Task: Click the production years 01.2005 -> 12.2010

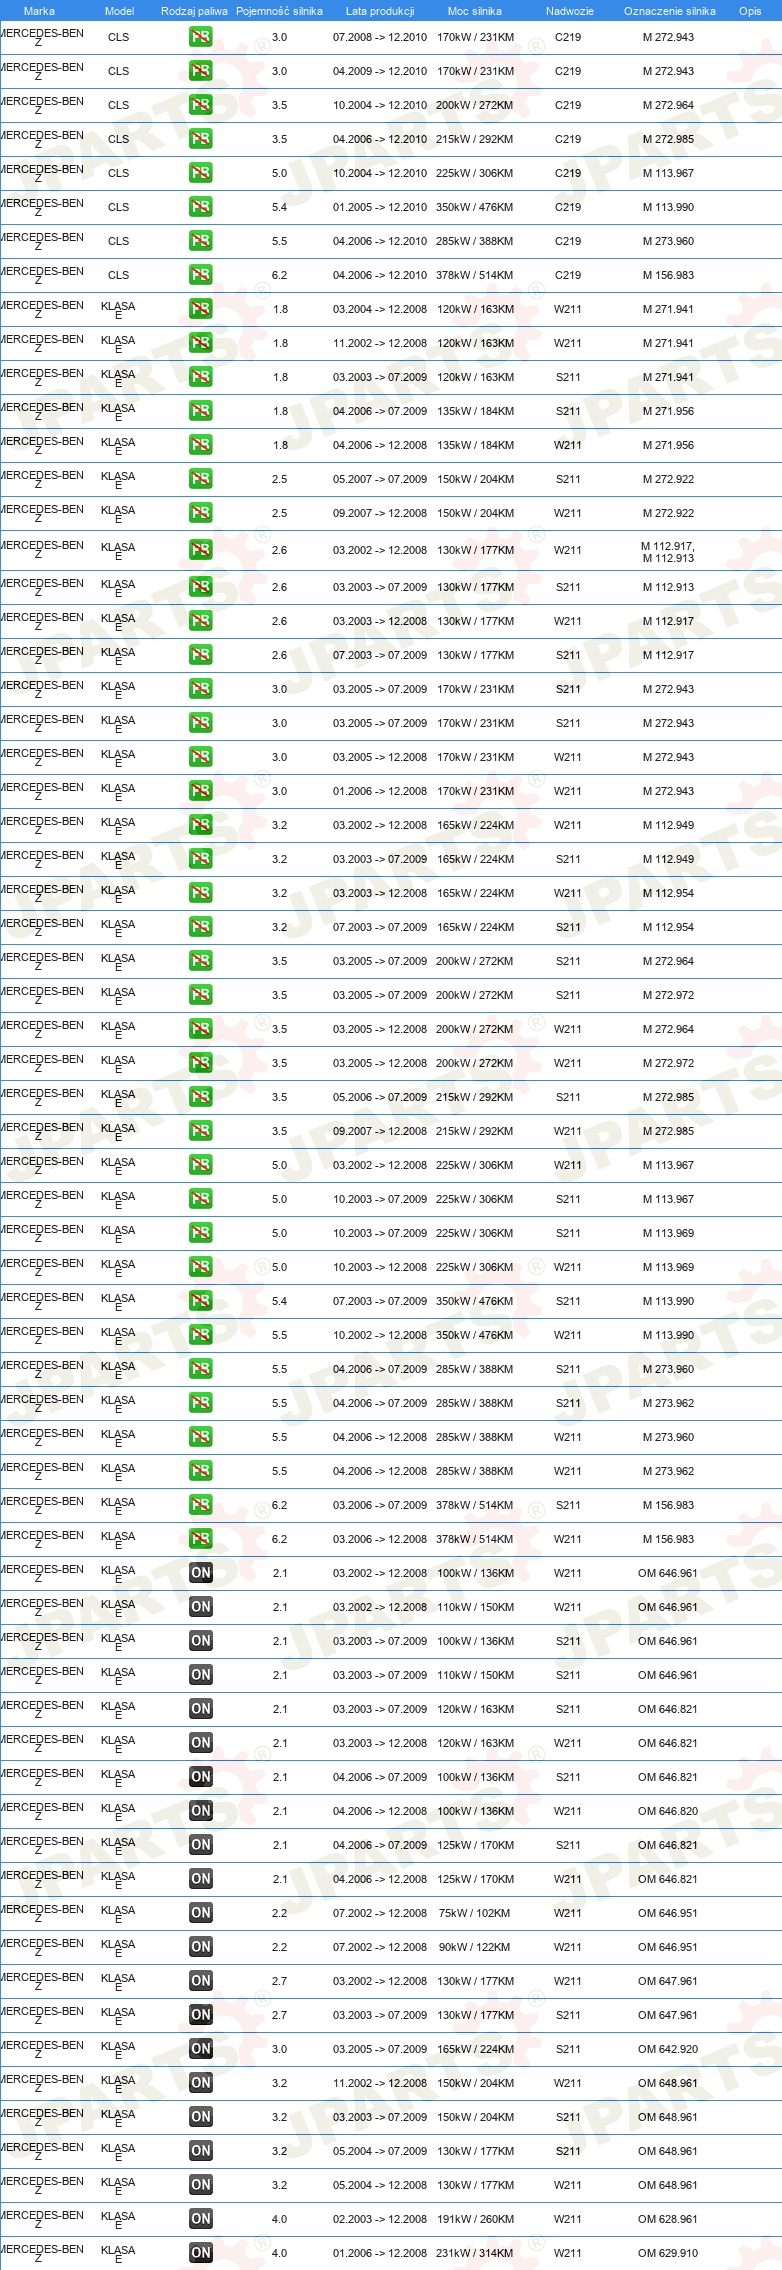Action: click(x=380, y=207)
